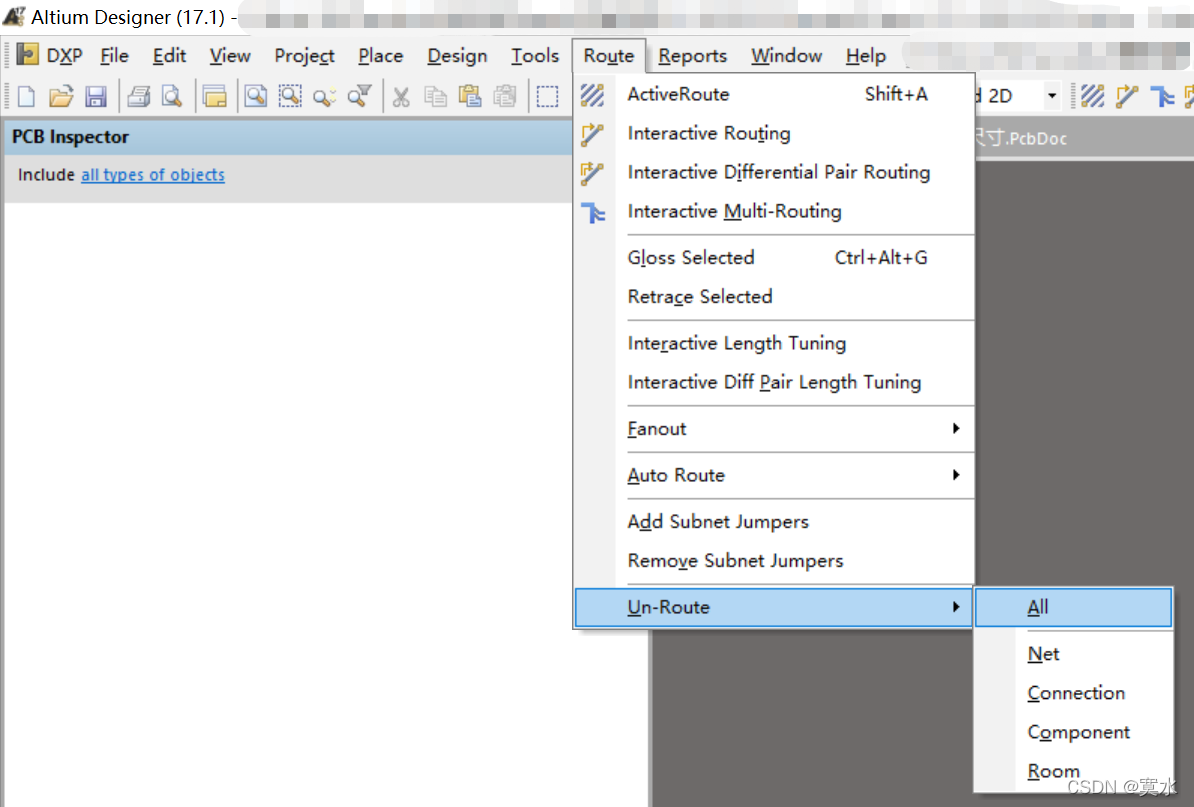Click the New document toolbar icon

tap(27, 97)
